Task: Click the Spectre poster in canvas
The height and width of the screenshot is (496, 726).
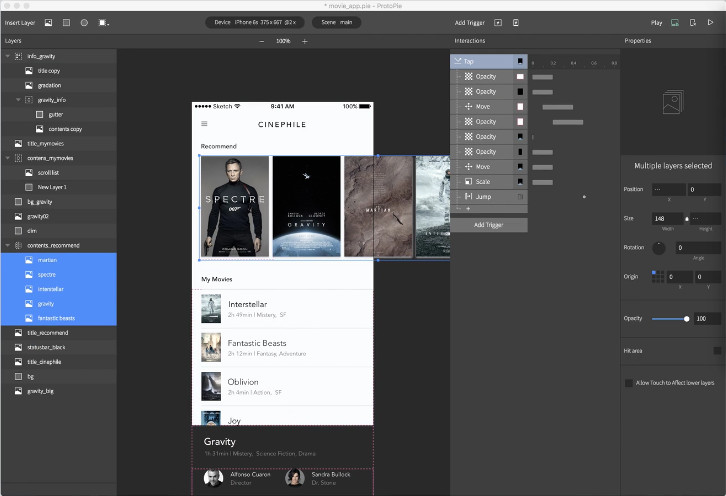Action: tap(235, 207)
